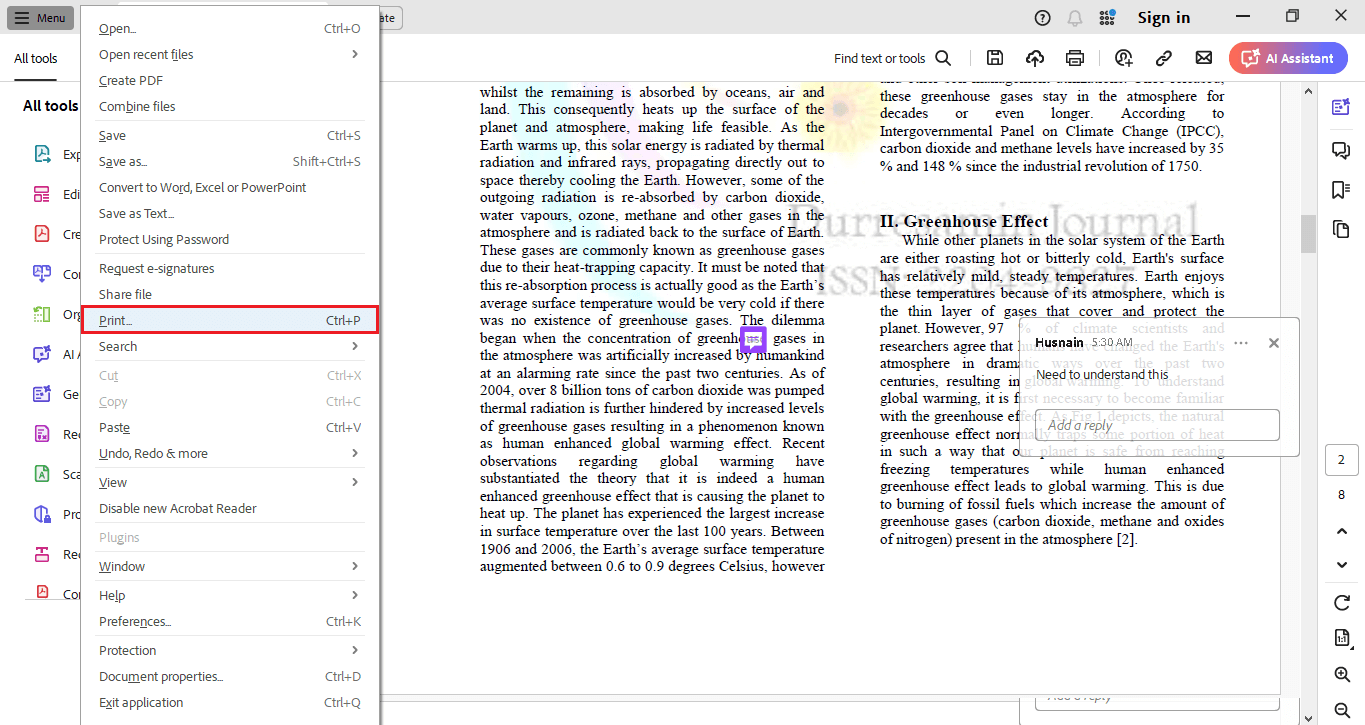
Task: Save the PDF using the toolbar save icon
Action: [995, 57]
